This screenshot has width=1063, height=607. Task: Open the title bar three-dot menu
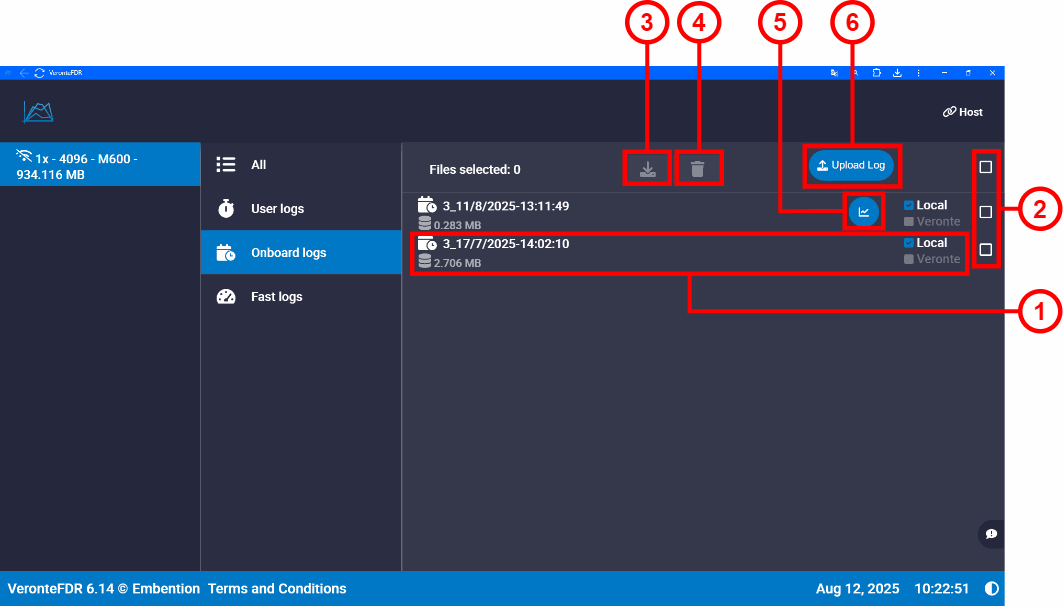pyautogui.click(x=918, y=73)
